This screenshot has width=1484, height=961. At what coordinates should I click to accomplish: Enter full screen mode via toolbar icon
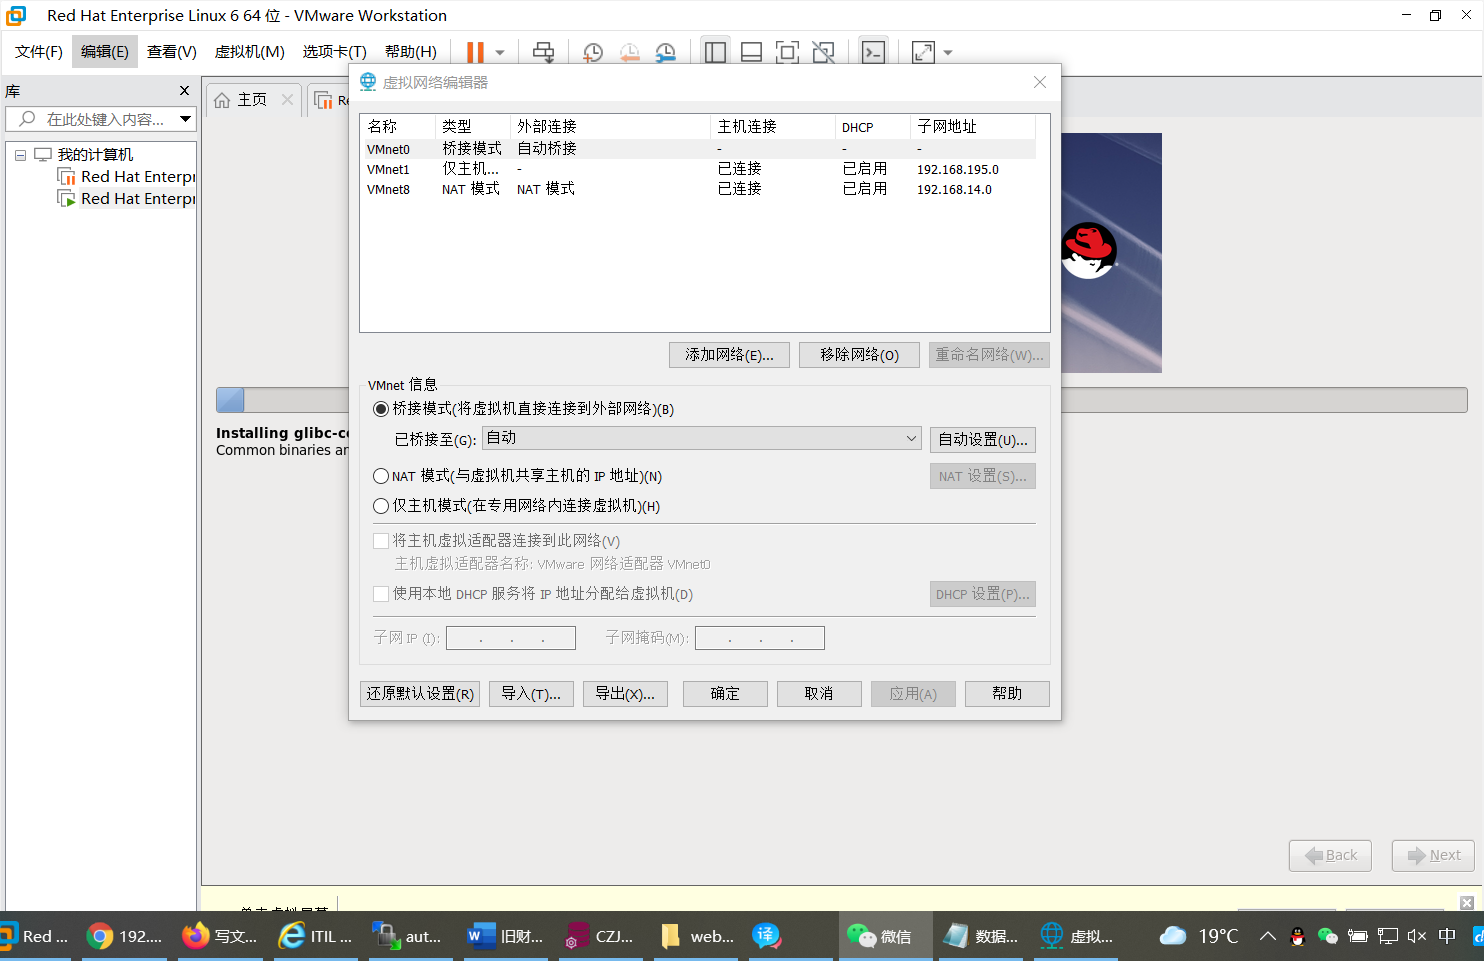pos(787,52)
